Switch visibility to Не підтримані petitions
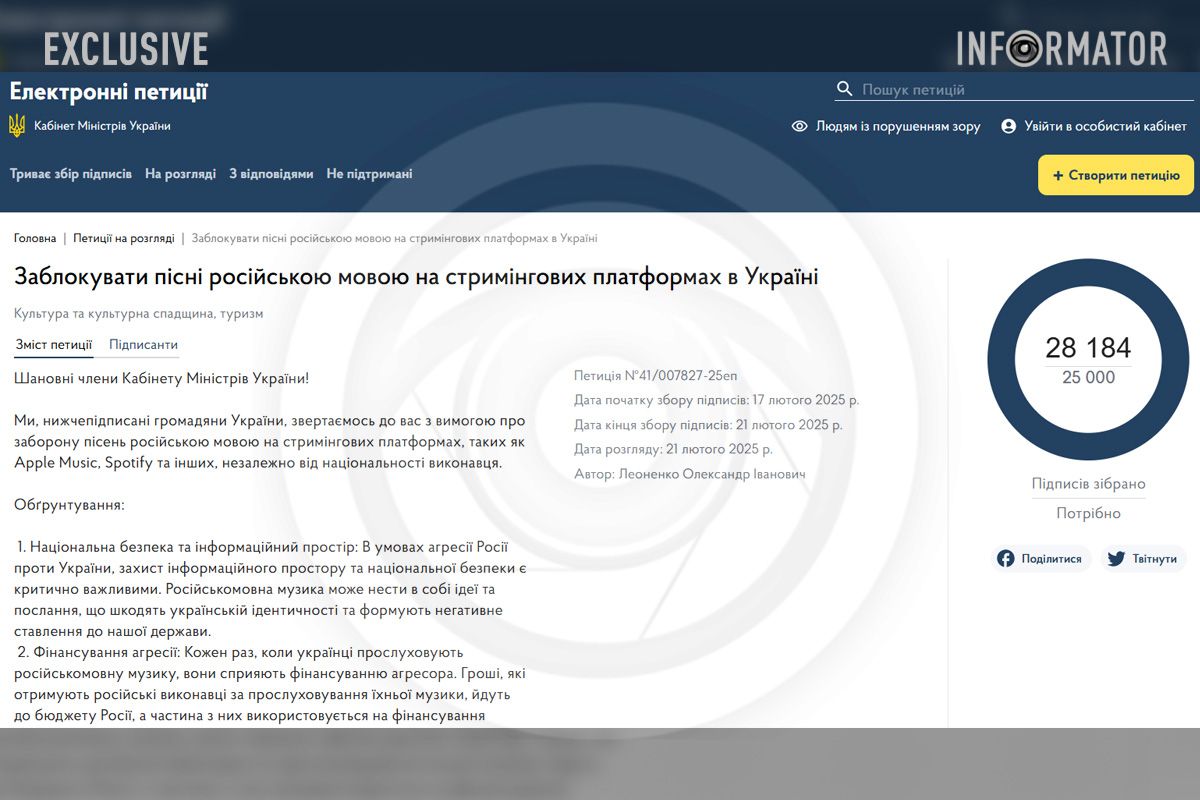This screenshot has height=800, width=1200. click(368, 172)
